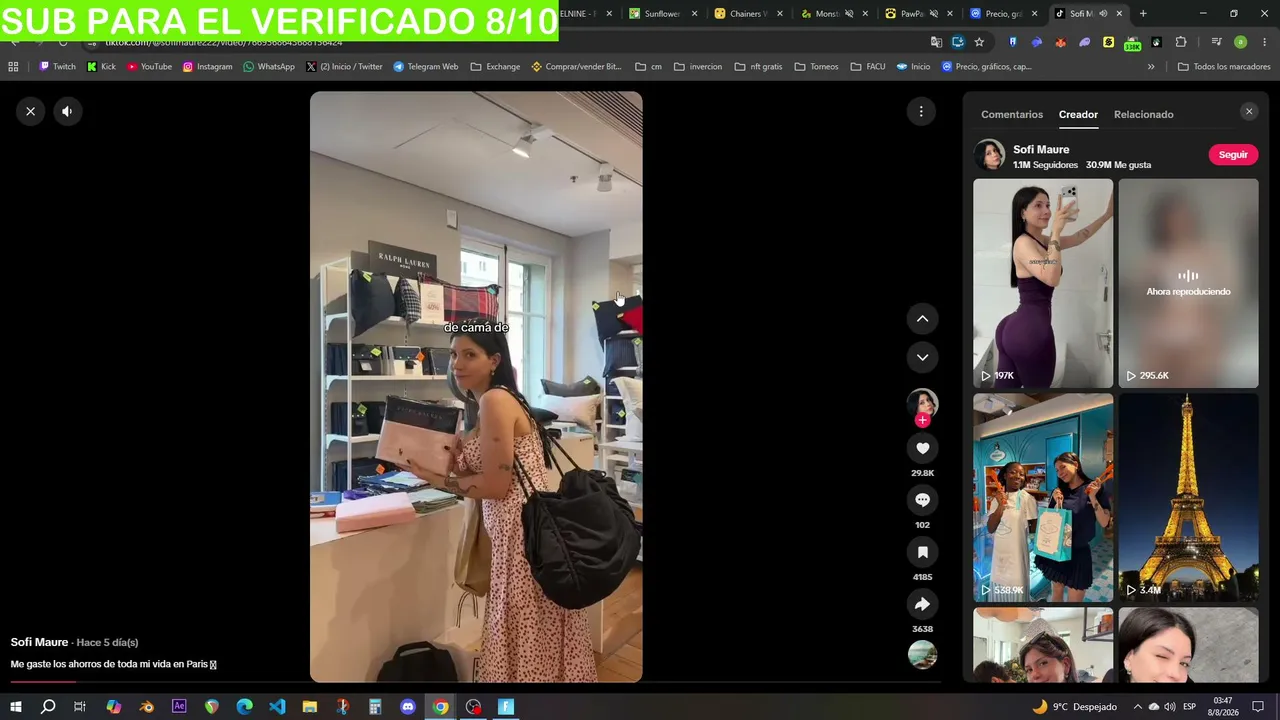
Task: Open a new browser tab
Action: [x=1143, y=14]
